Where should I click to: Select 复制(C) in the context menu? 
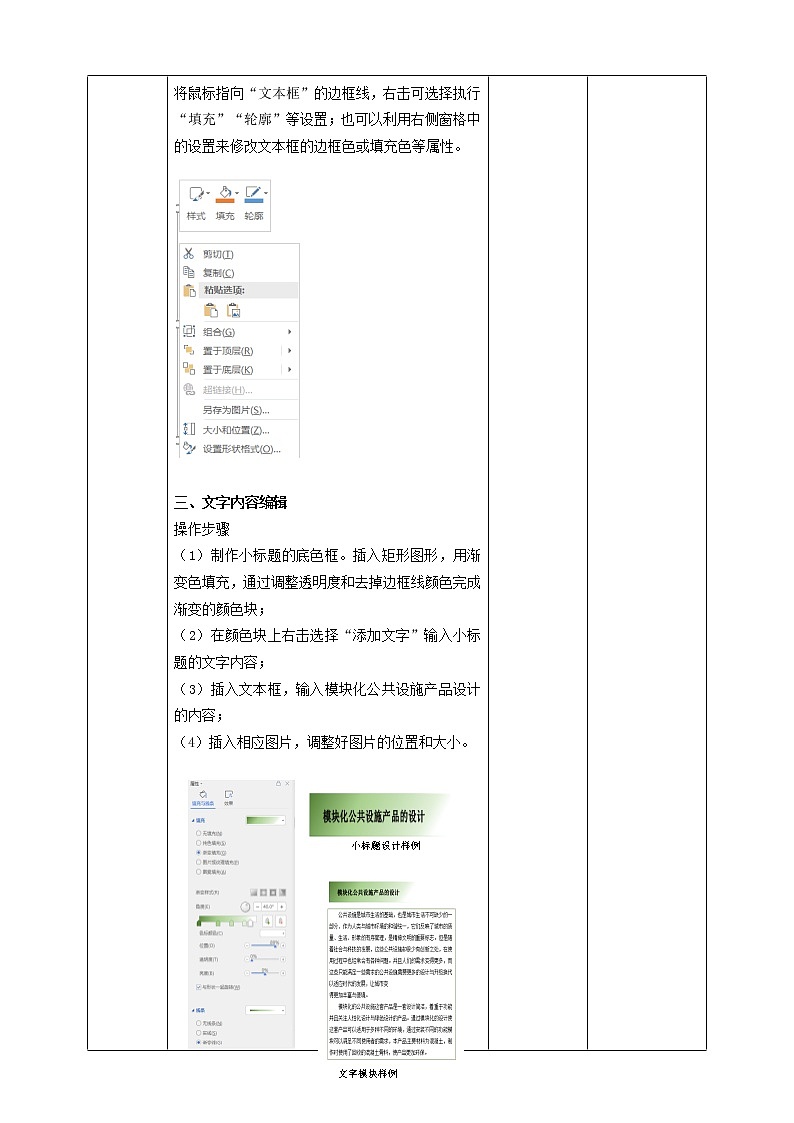(x=218, y=273)
